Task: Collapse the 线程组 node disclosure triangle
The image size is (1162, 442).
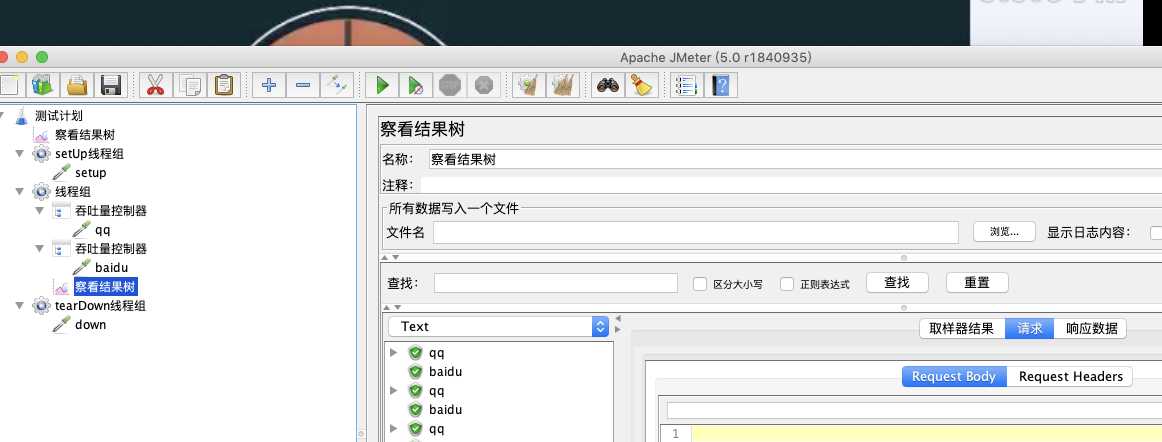Action: pyautogui.click(x=20, y=191)
